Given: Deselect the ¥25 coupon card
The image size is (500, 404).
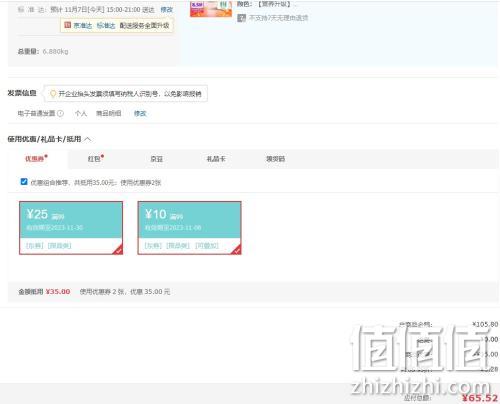Looking at the screenshot, I should click(71, 228).
